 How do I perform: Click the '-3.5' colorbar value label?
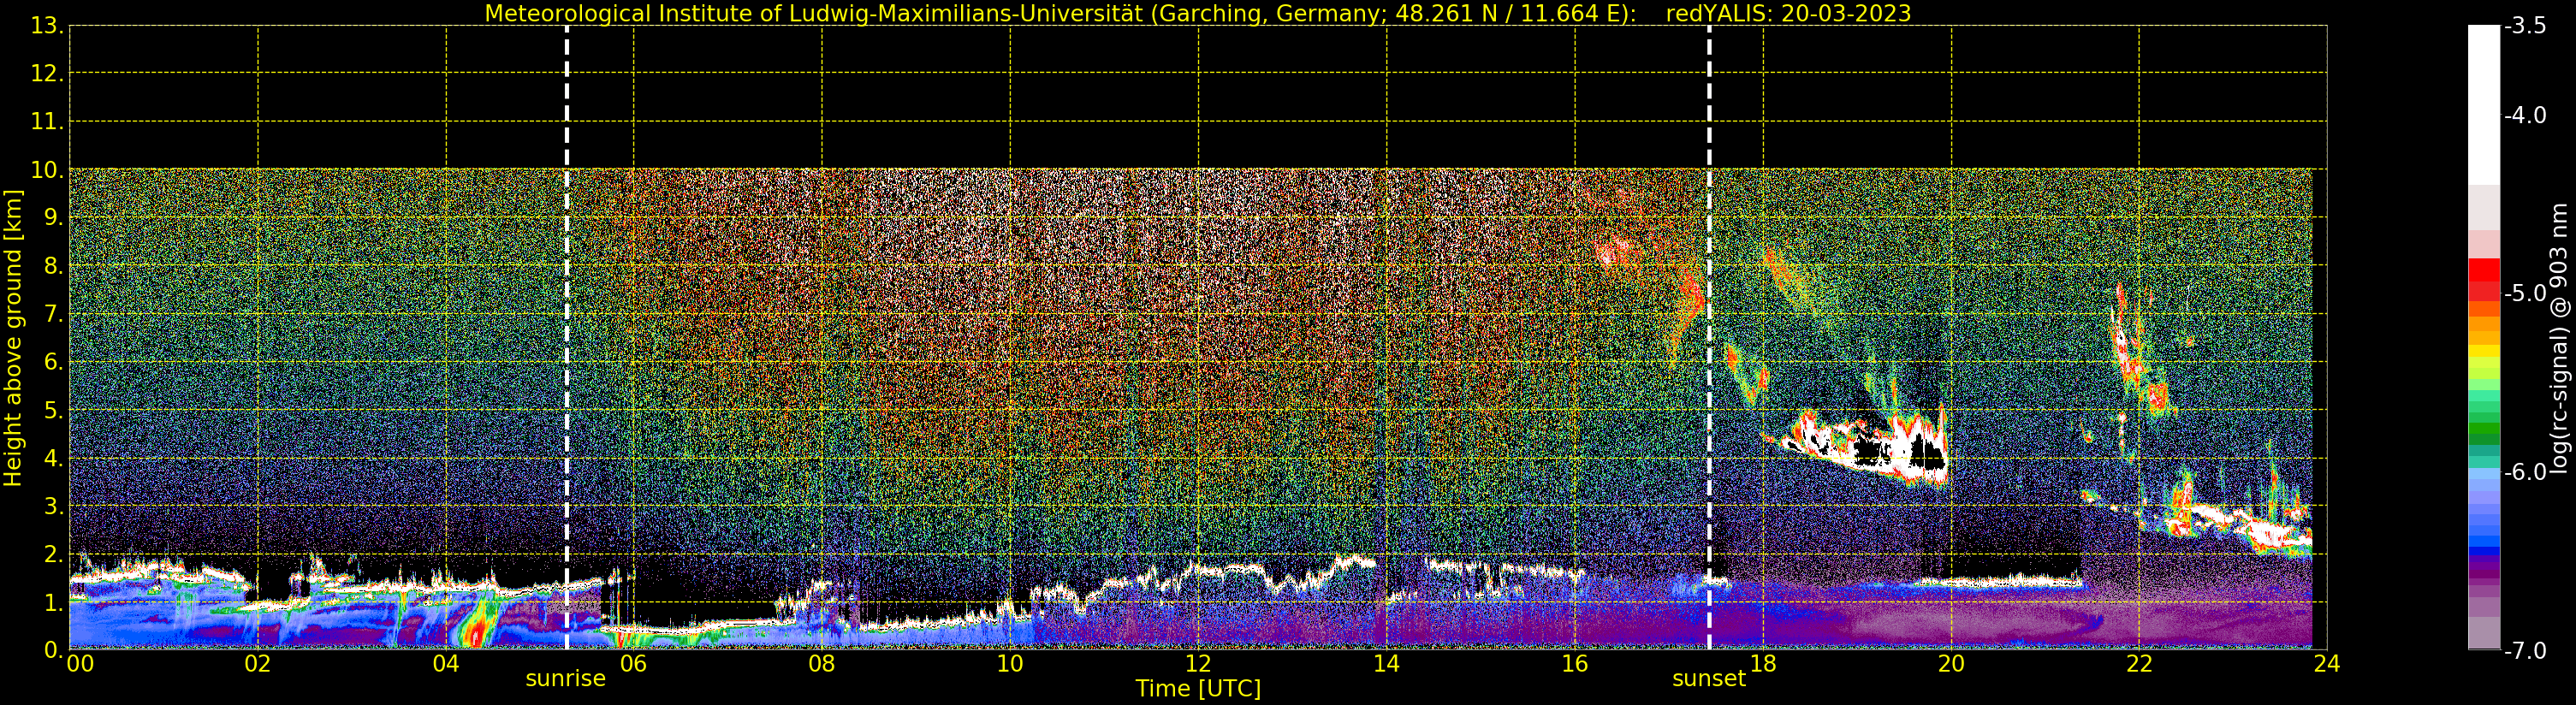(2525, 26)
